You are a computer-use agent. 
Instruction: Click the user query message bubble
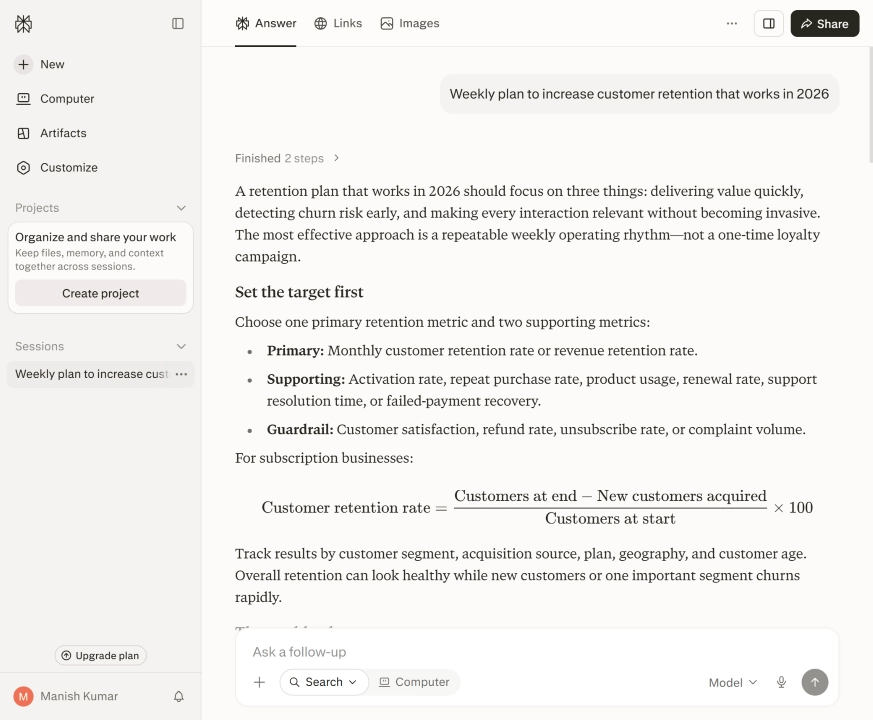click(x=639, y=94)
